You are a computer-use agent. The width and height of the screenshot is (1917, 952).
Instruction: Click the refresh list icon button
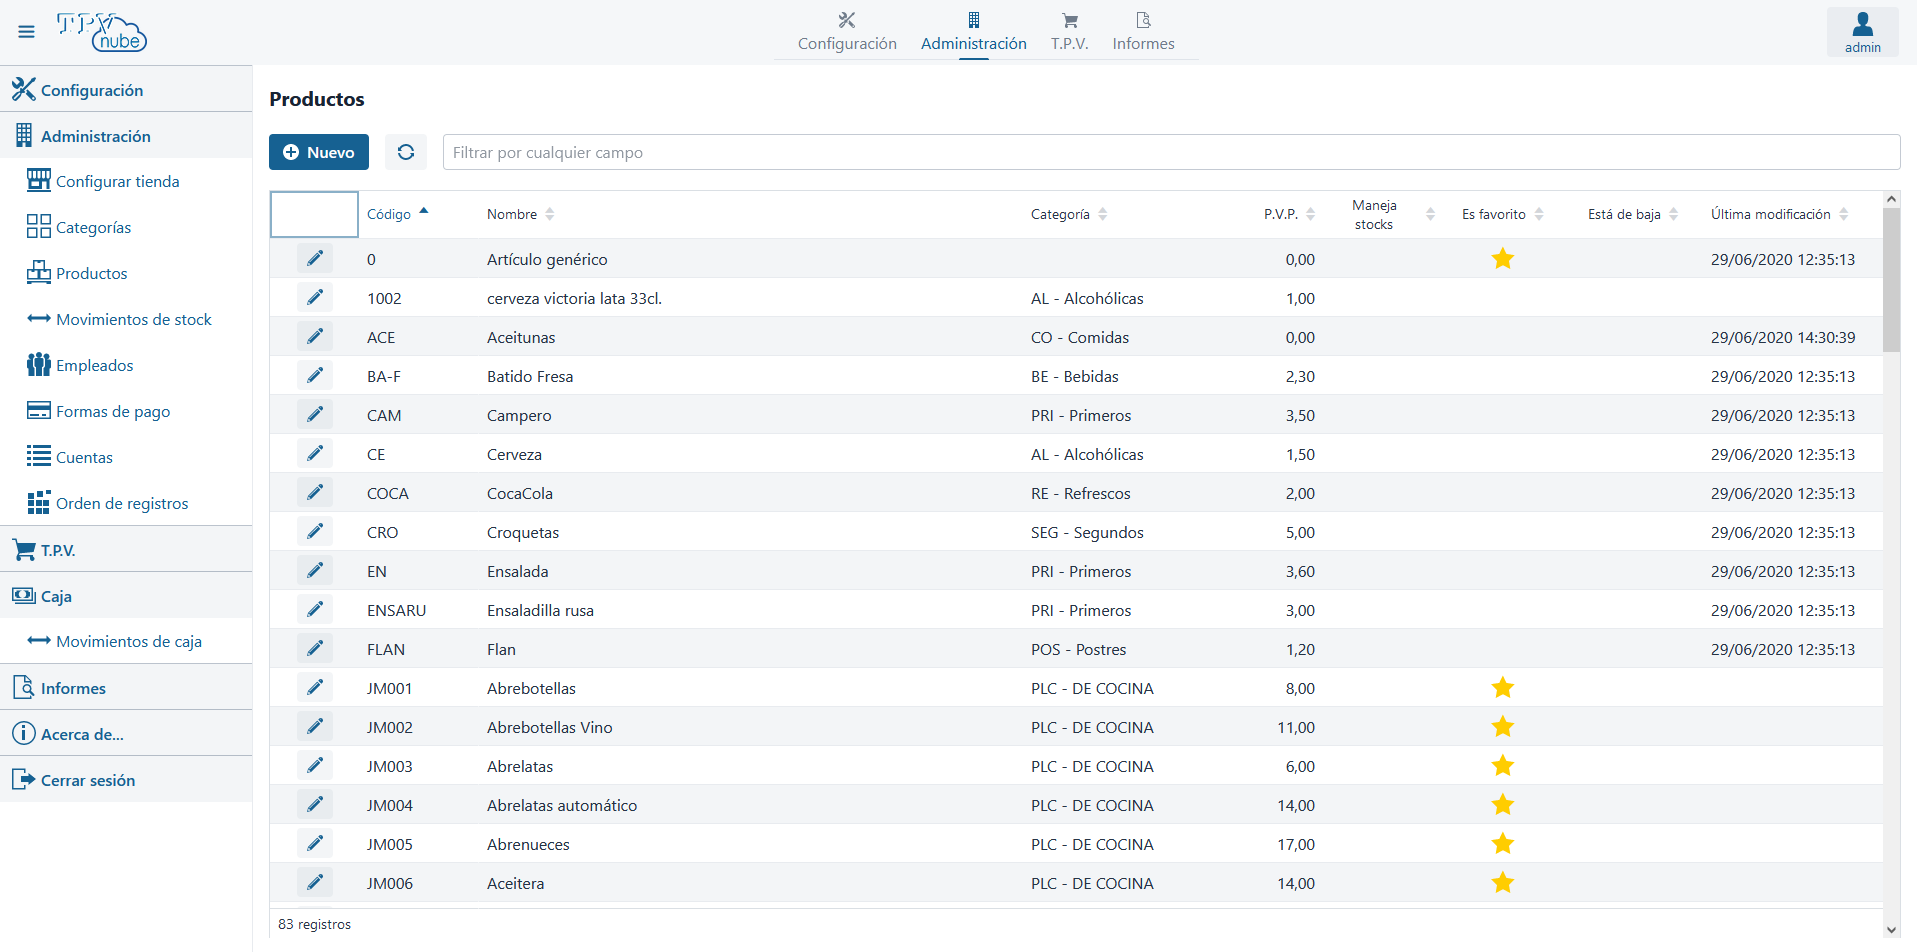(x=405, y=152)
